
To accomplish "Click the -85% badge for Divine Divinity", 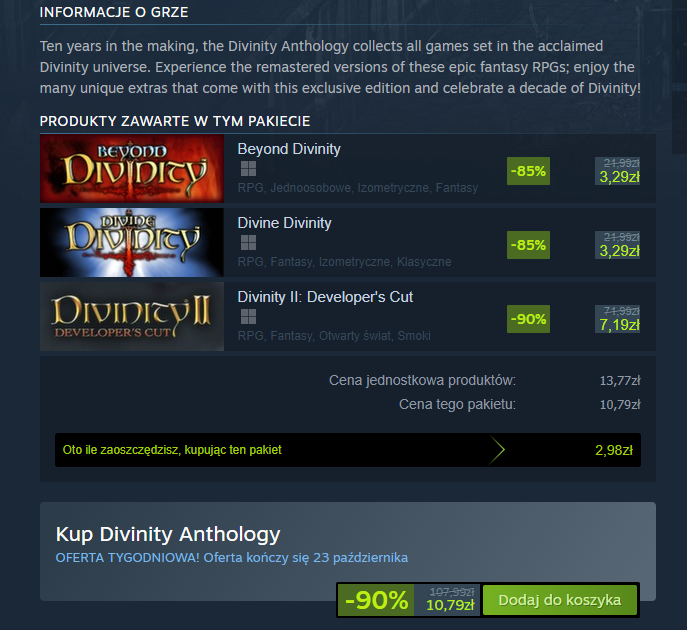I will click(x=528, y=245).
